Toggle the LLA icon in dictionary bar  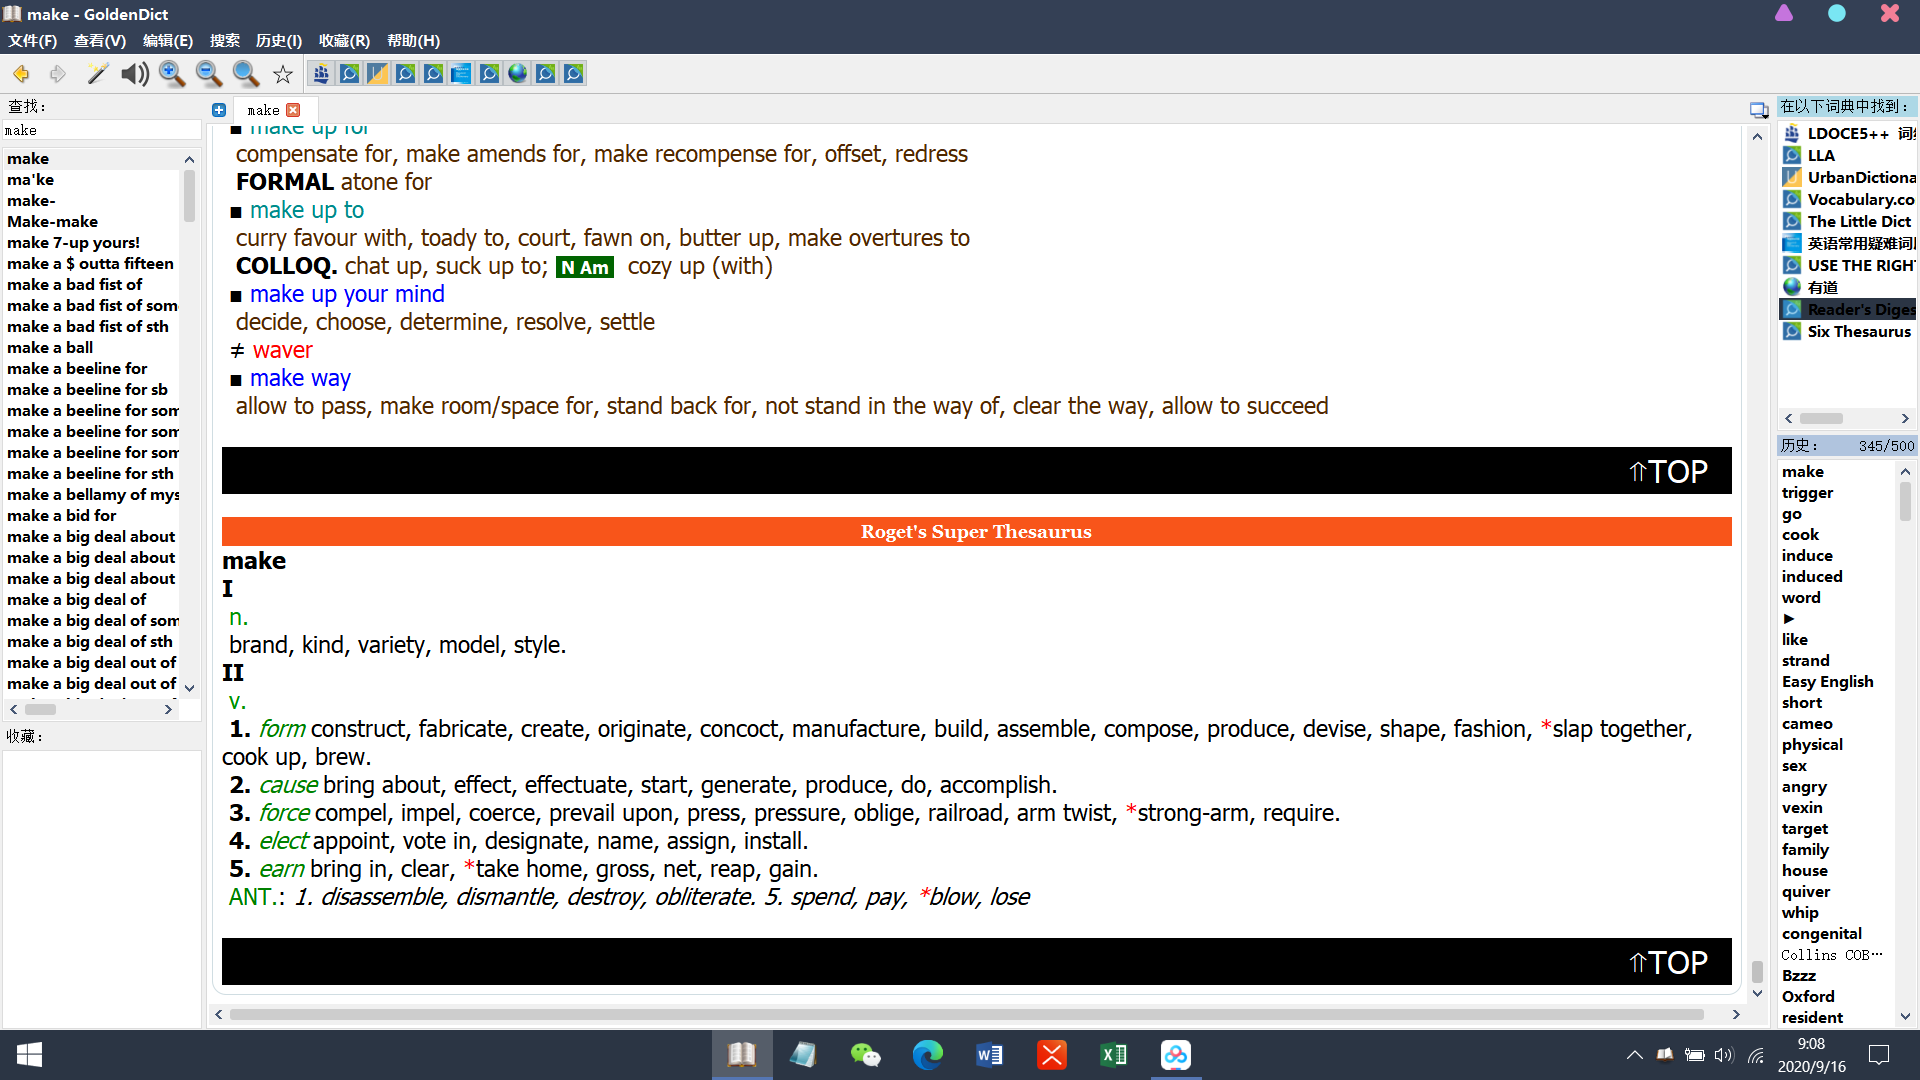(x=349, y=73)
